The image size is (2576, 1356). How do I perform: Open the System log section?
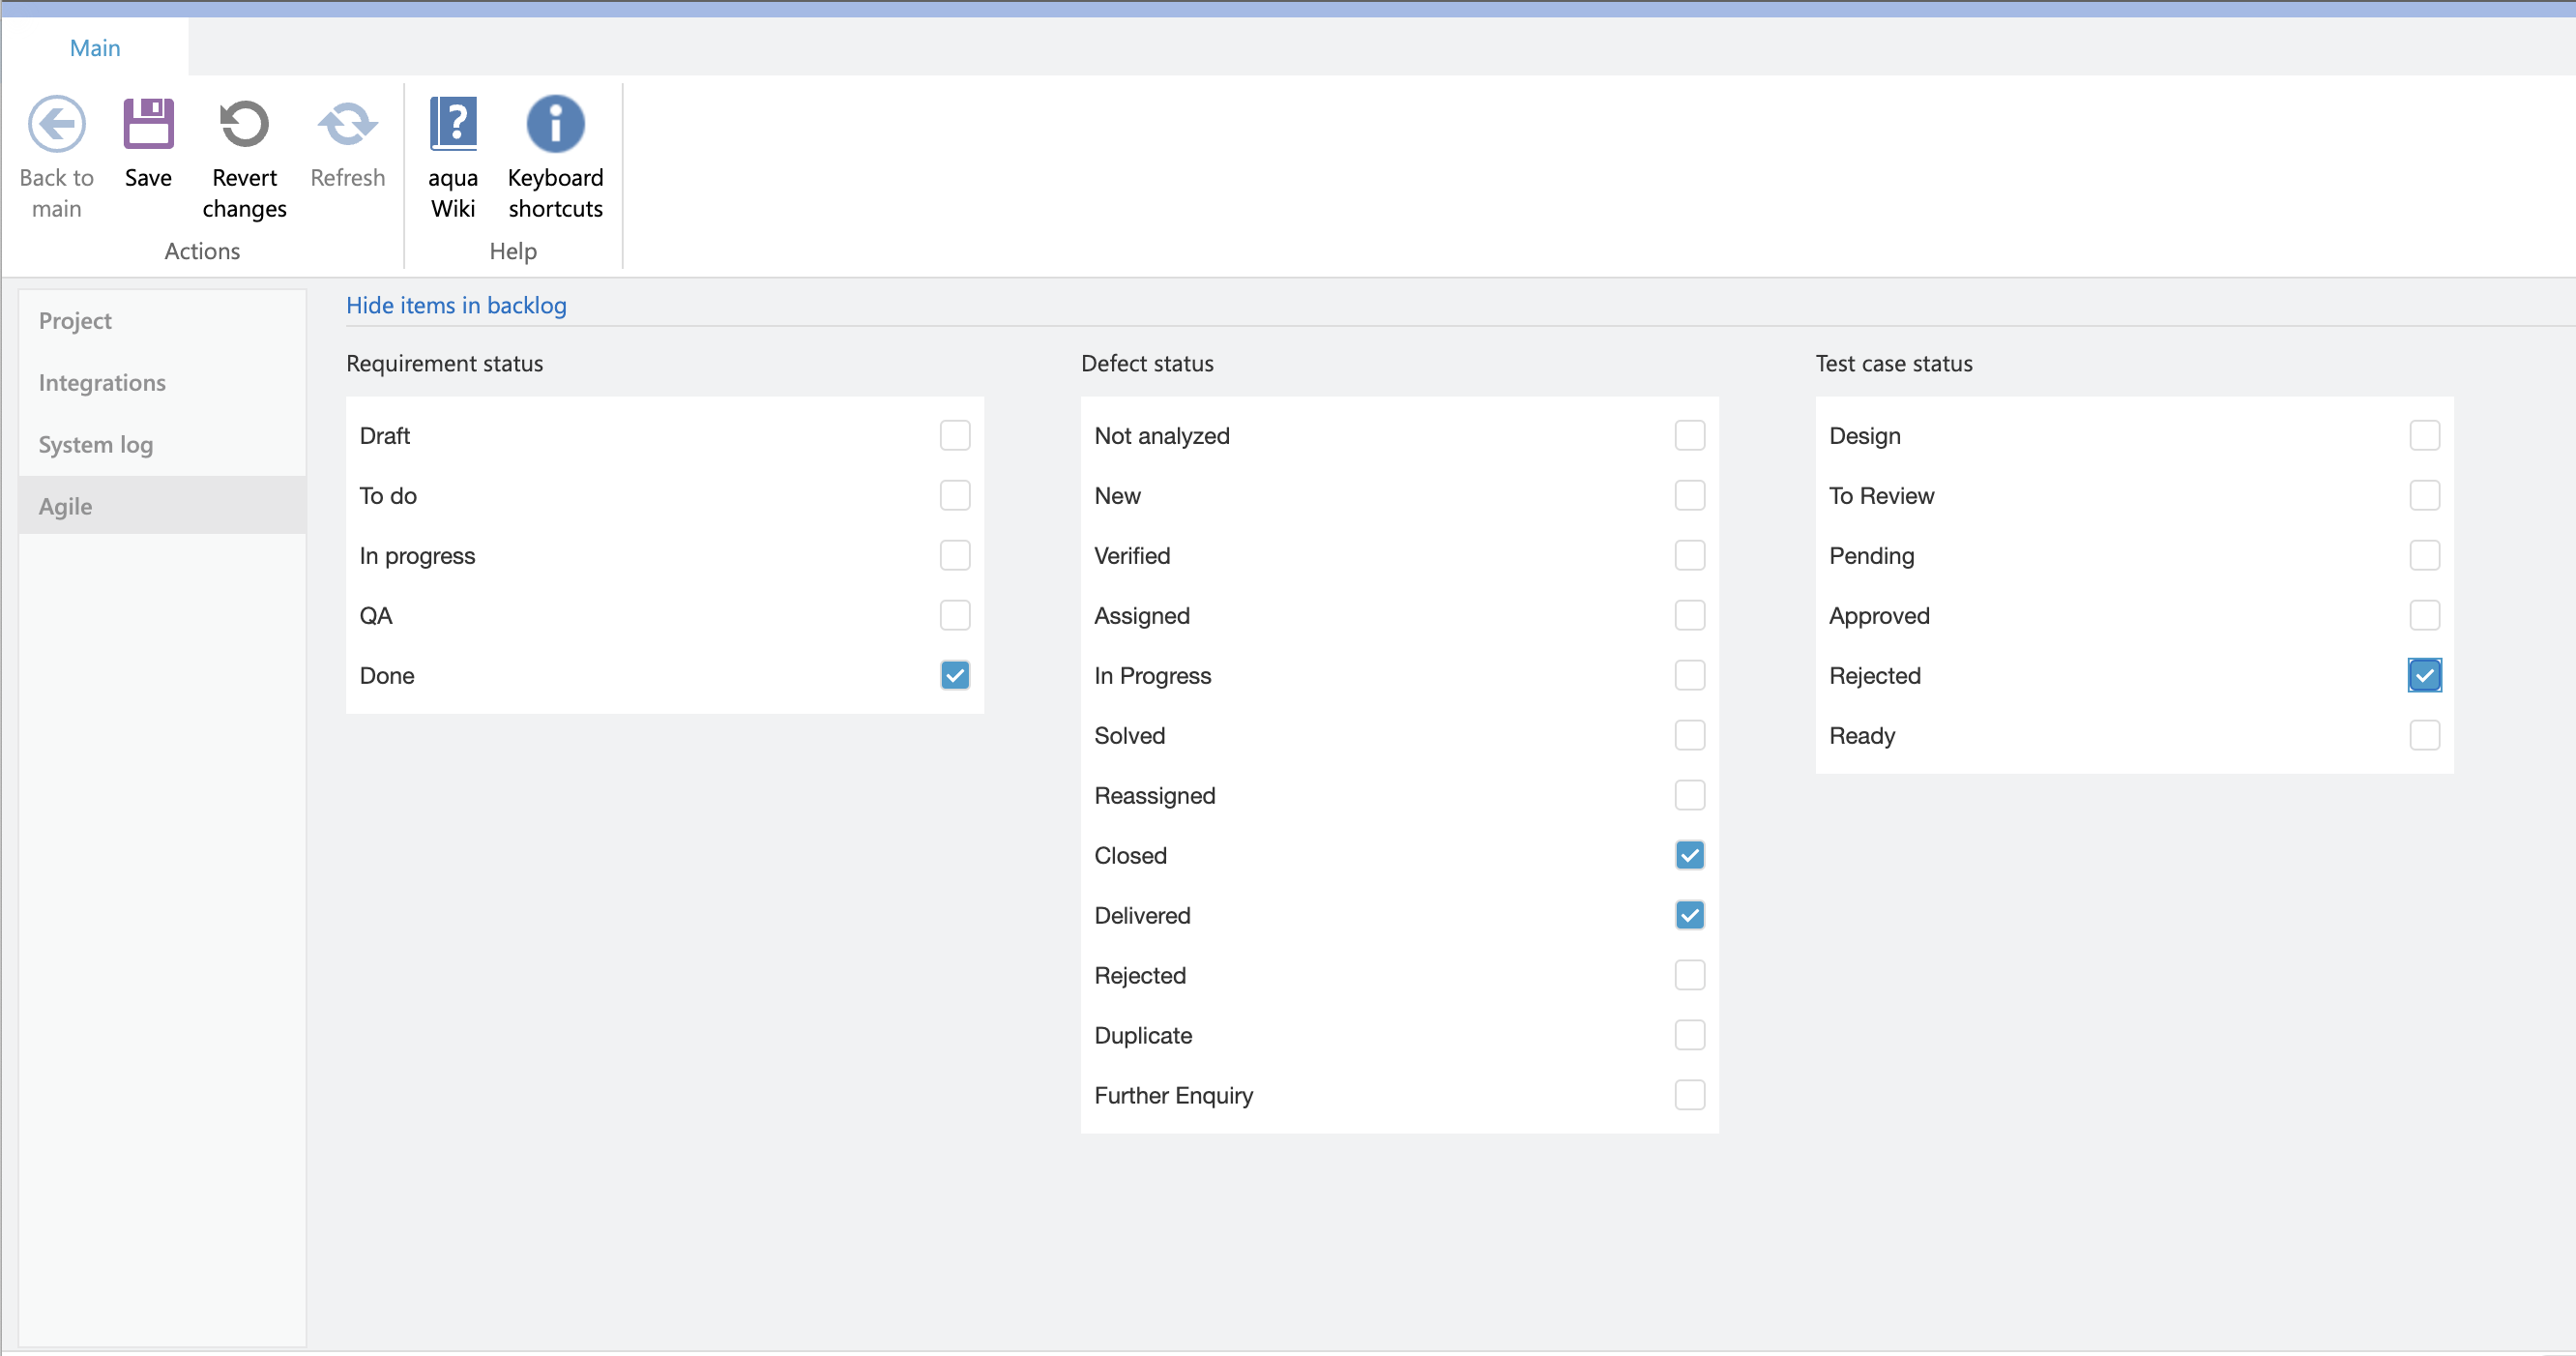[x=95, y=445]
